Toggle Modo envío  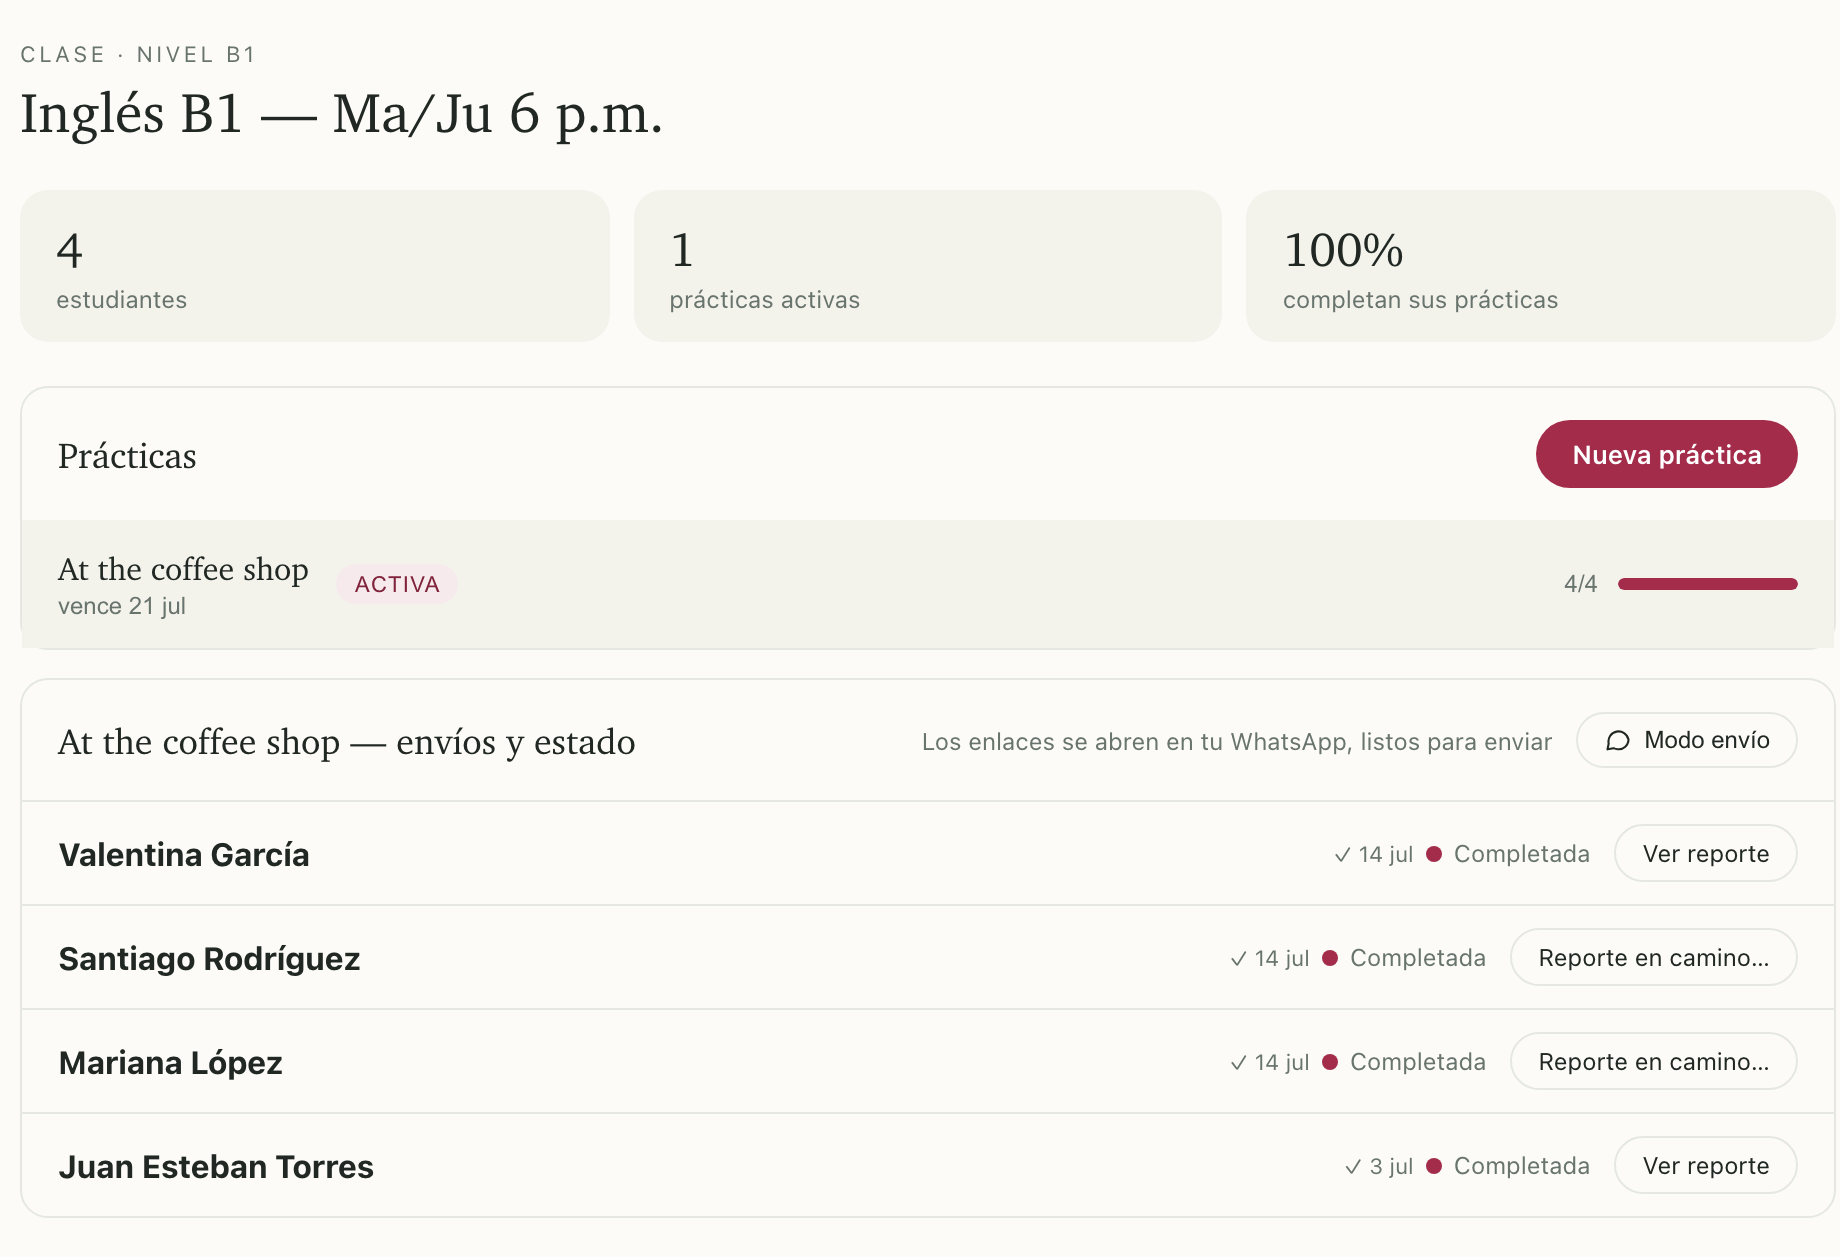point(1686,740)
